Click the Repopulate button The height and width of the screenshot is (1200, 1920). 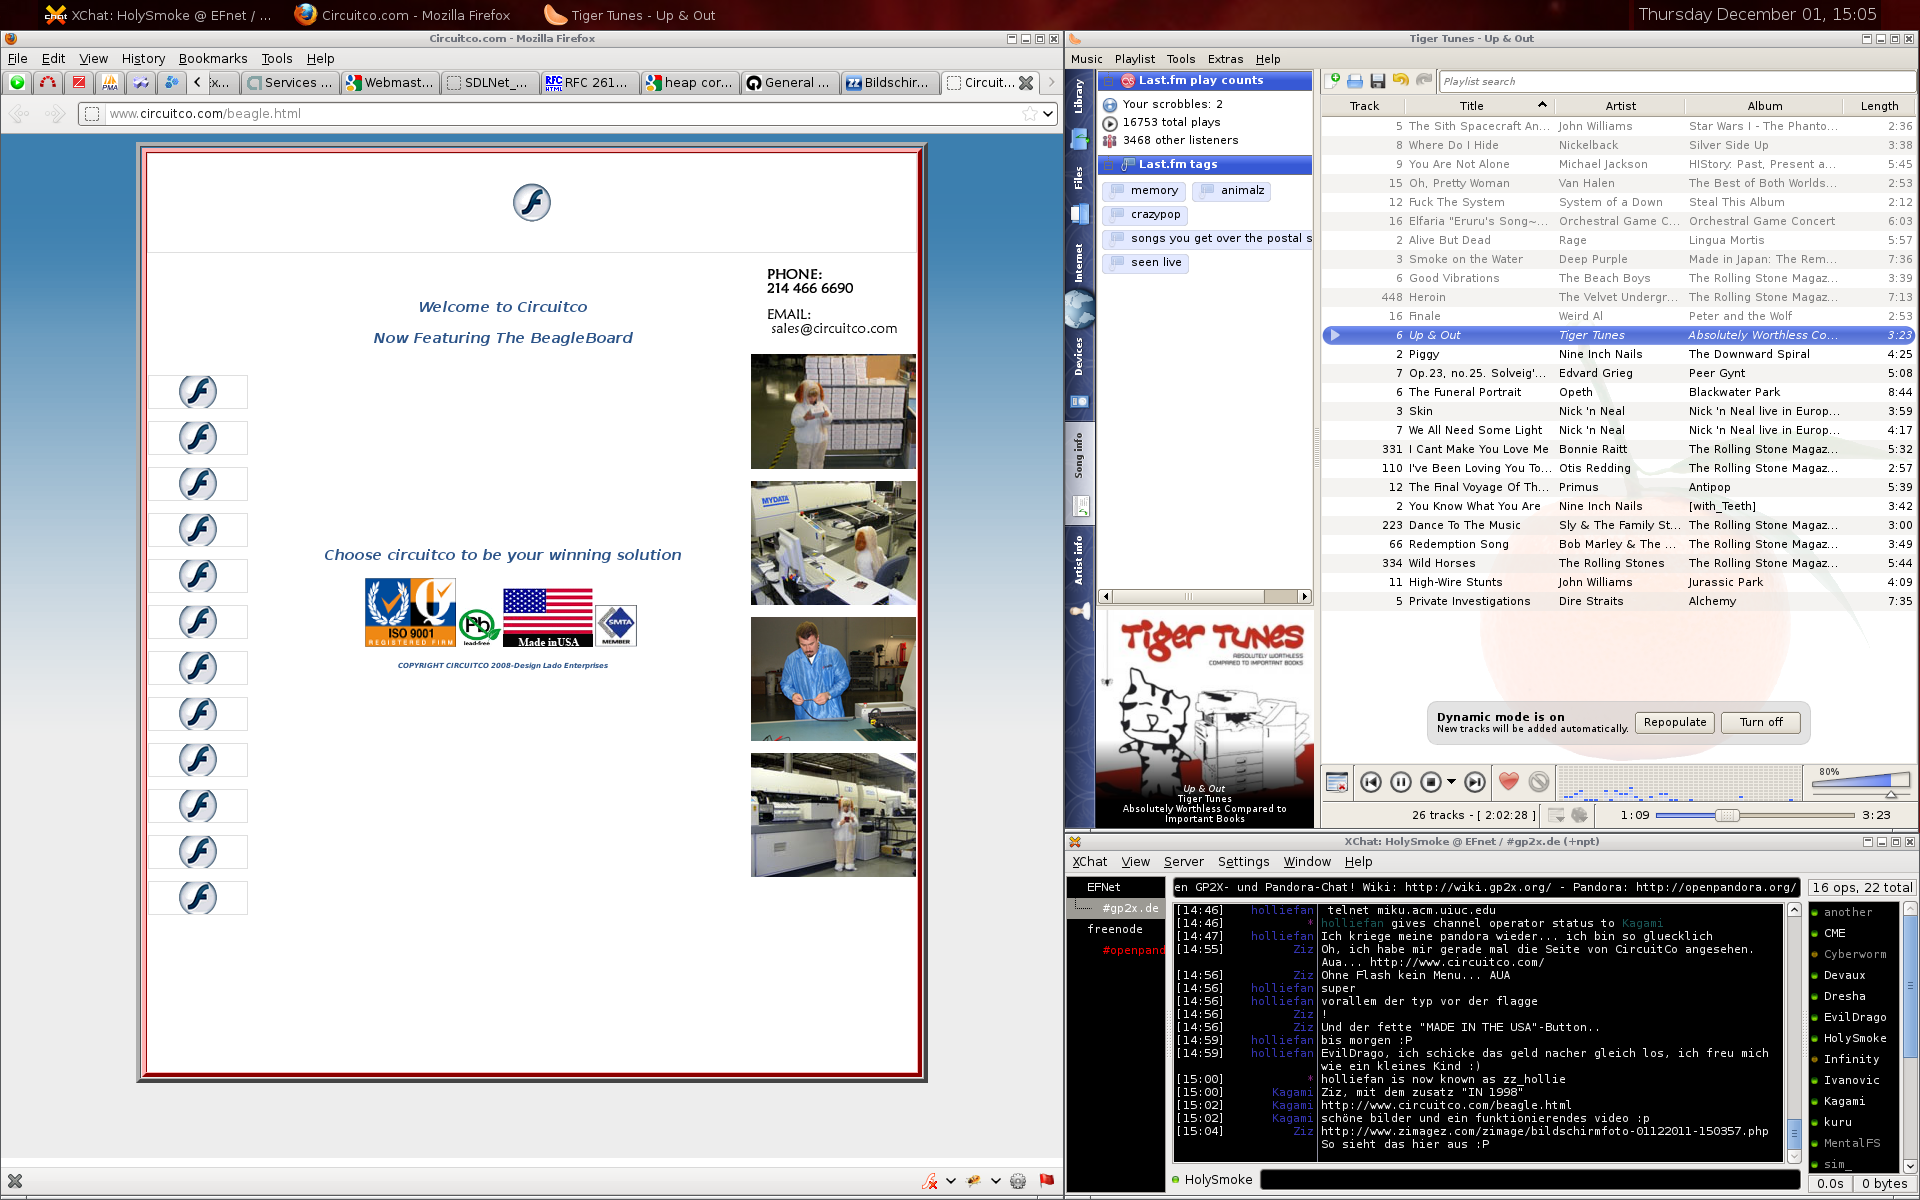coord(1675,722)
